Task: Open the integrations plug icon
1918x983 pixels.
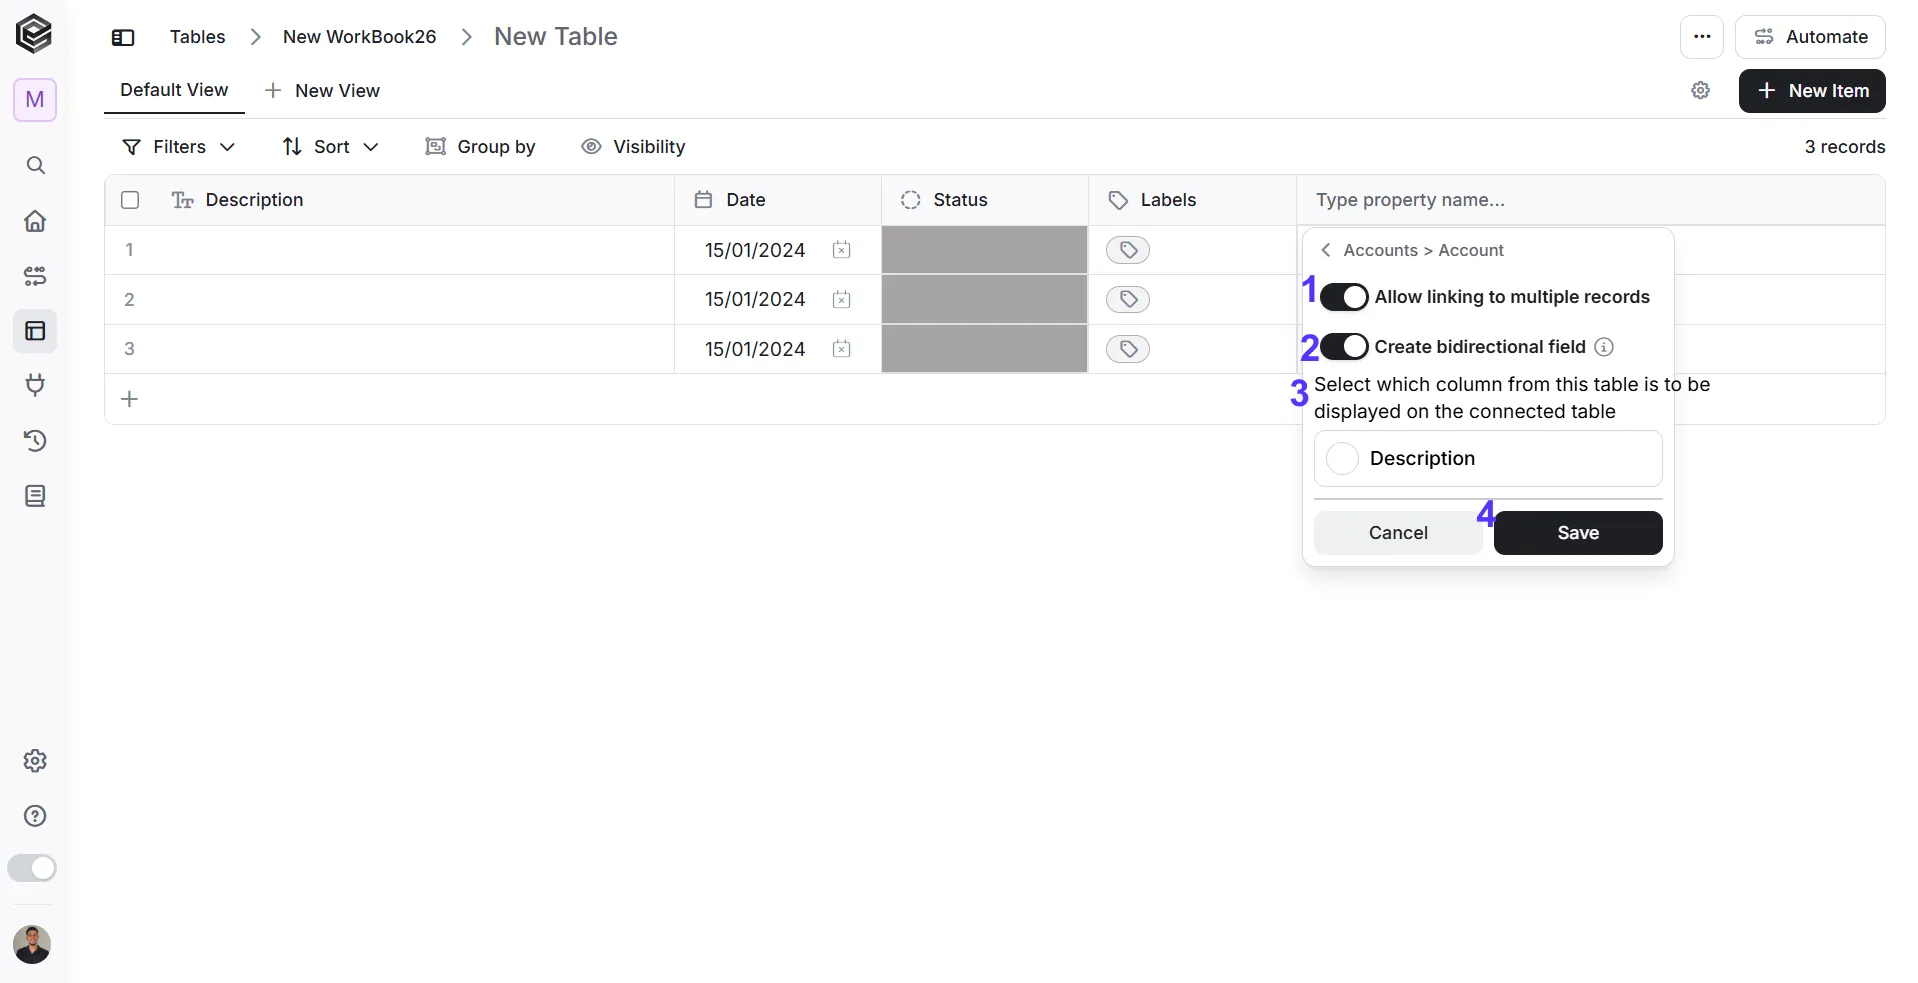Action: pyautogui.click(x=35, y=386)
